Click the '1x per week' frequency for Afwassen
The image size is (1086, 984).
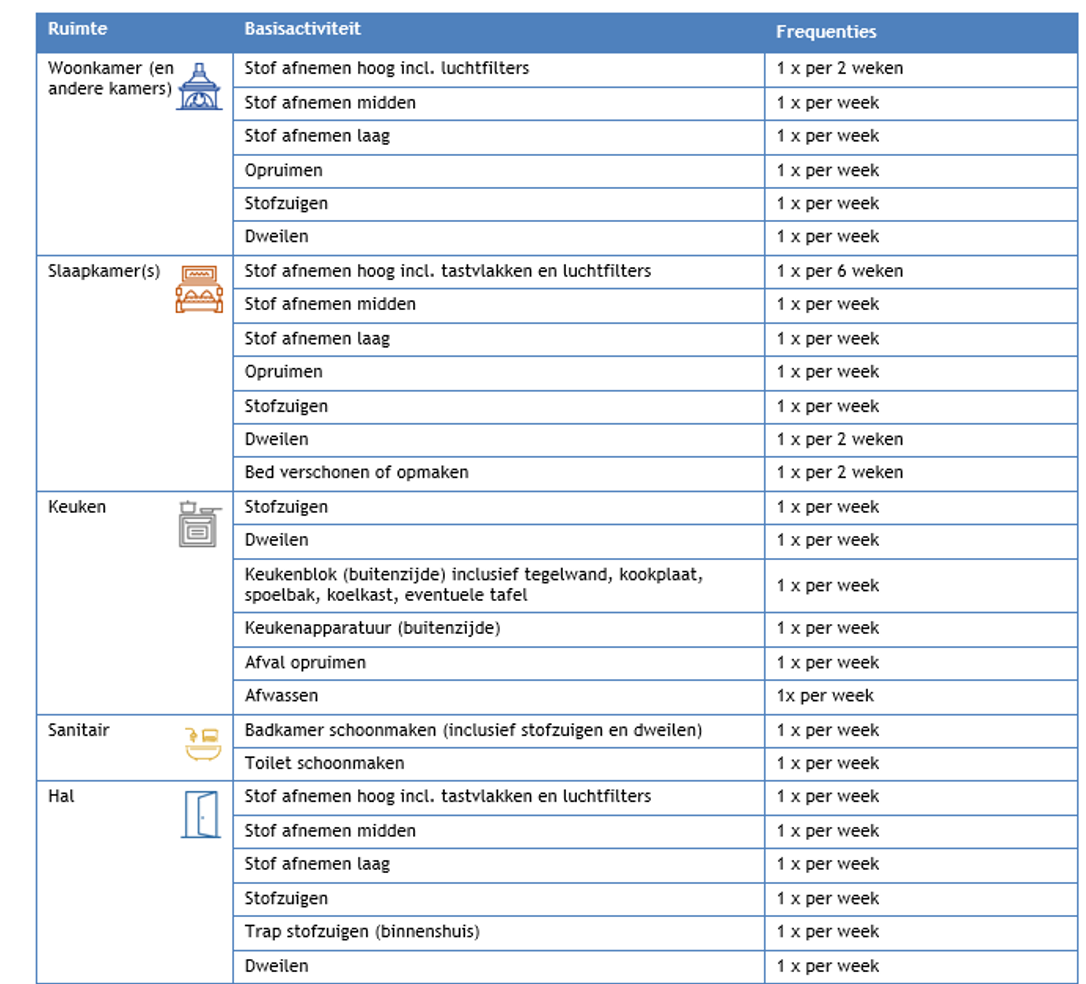[x=825, y=695]
